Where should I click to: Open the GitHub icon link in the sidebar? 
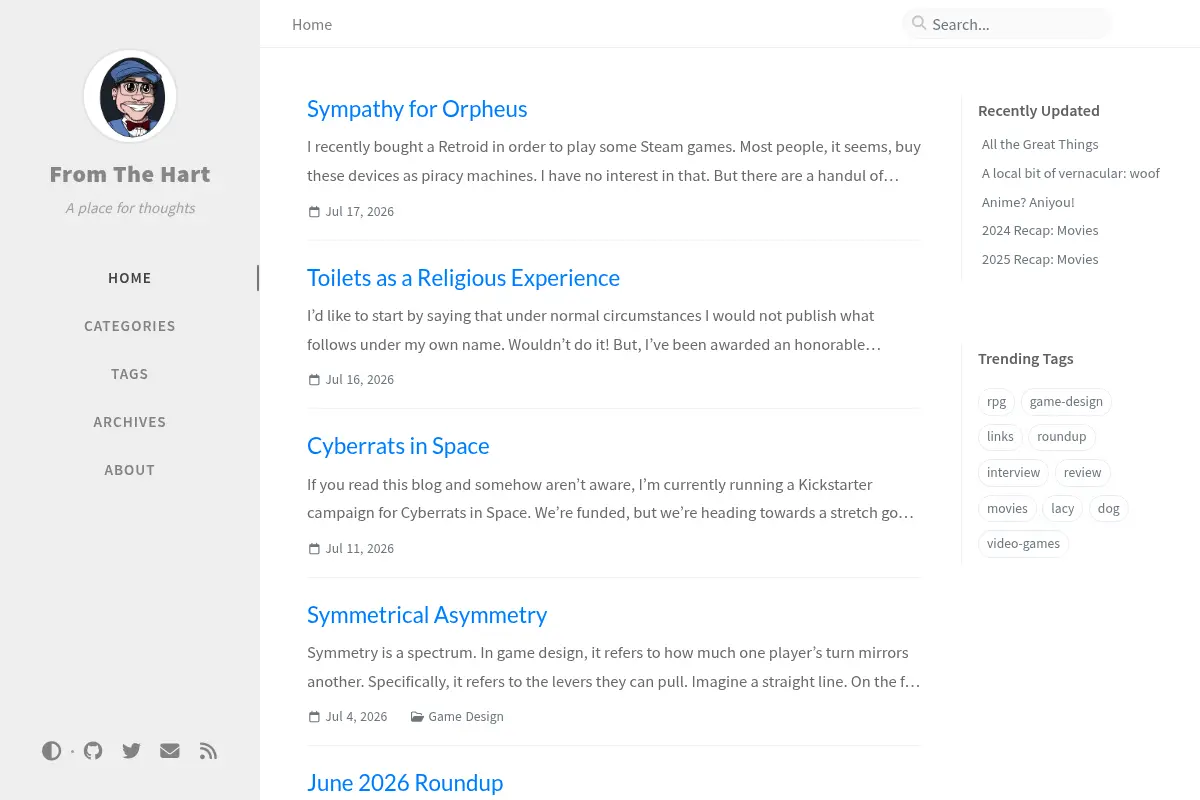tap(93, 751)
